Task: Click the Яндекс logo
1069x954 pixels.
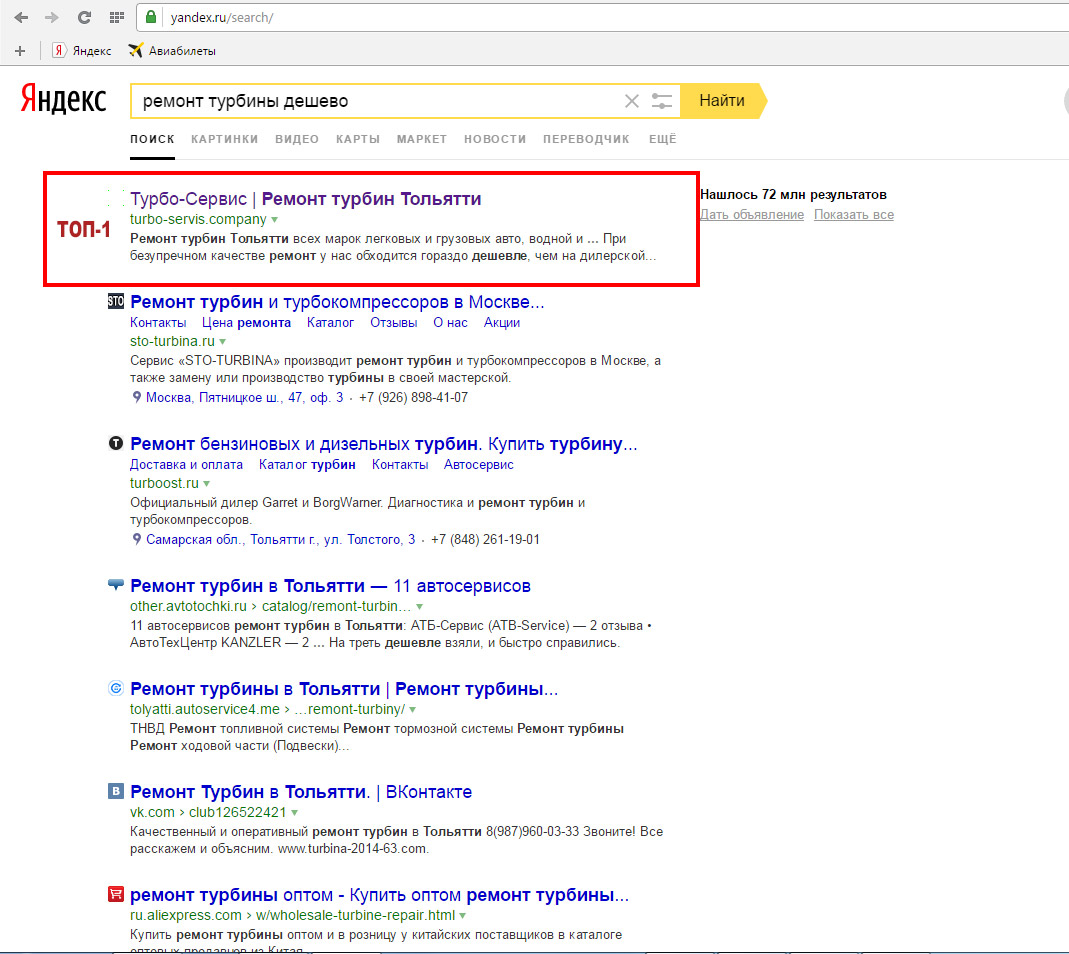Action: tap(63, 100)
